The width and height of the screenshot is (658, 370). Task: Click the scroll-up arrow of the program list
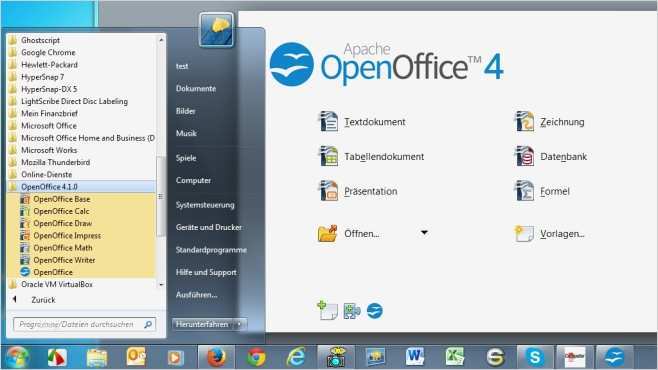tap(161, 40)
